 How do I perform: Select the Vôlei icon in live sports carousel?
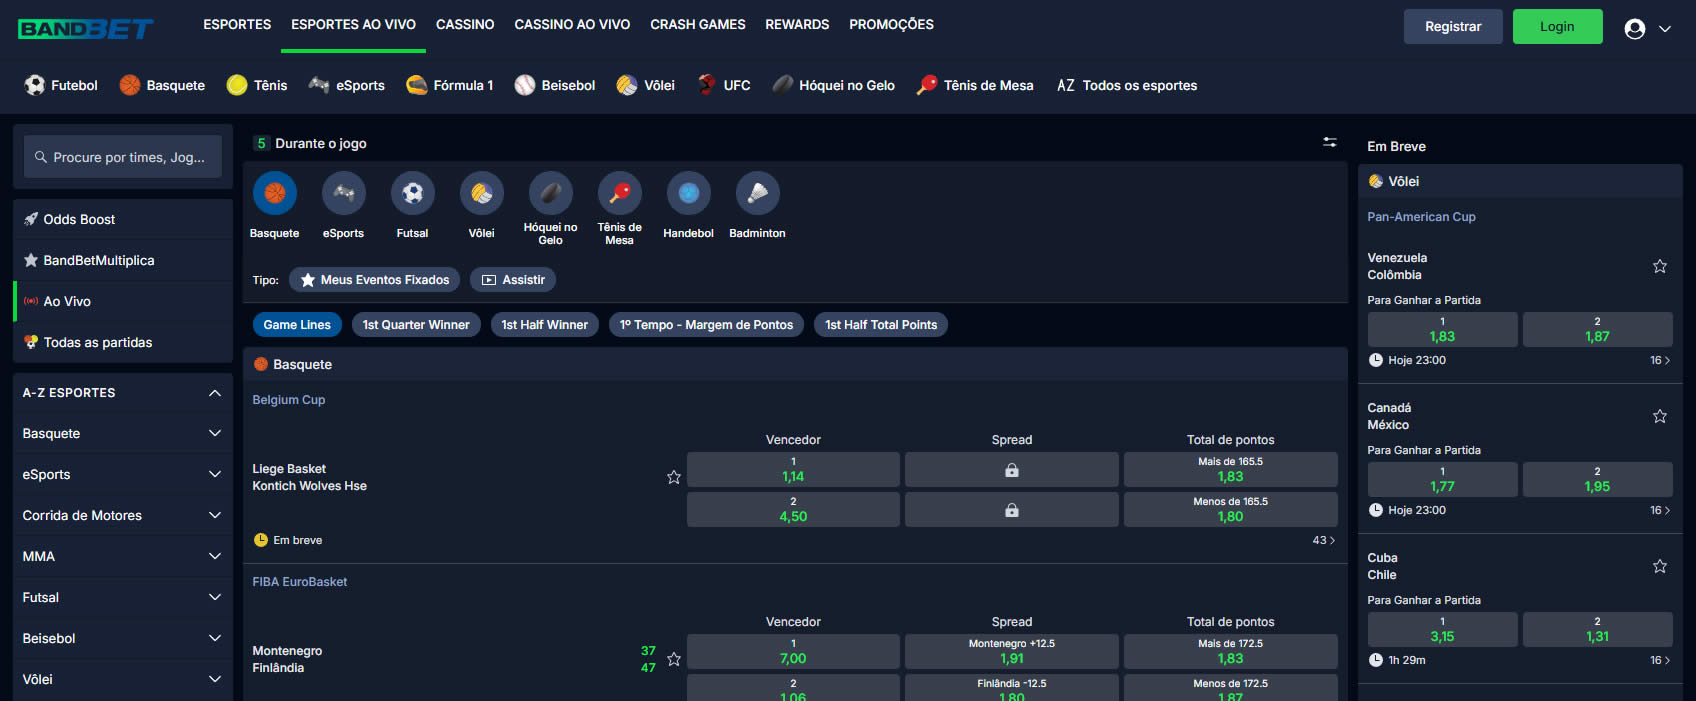click(x=482, y=193)
